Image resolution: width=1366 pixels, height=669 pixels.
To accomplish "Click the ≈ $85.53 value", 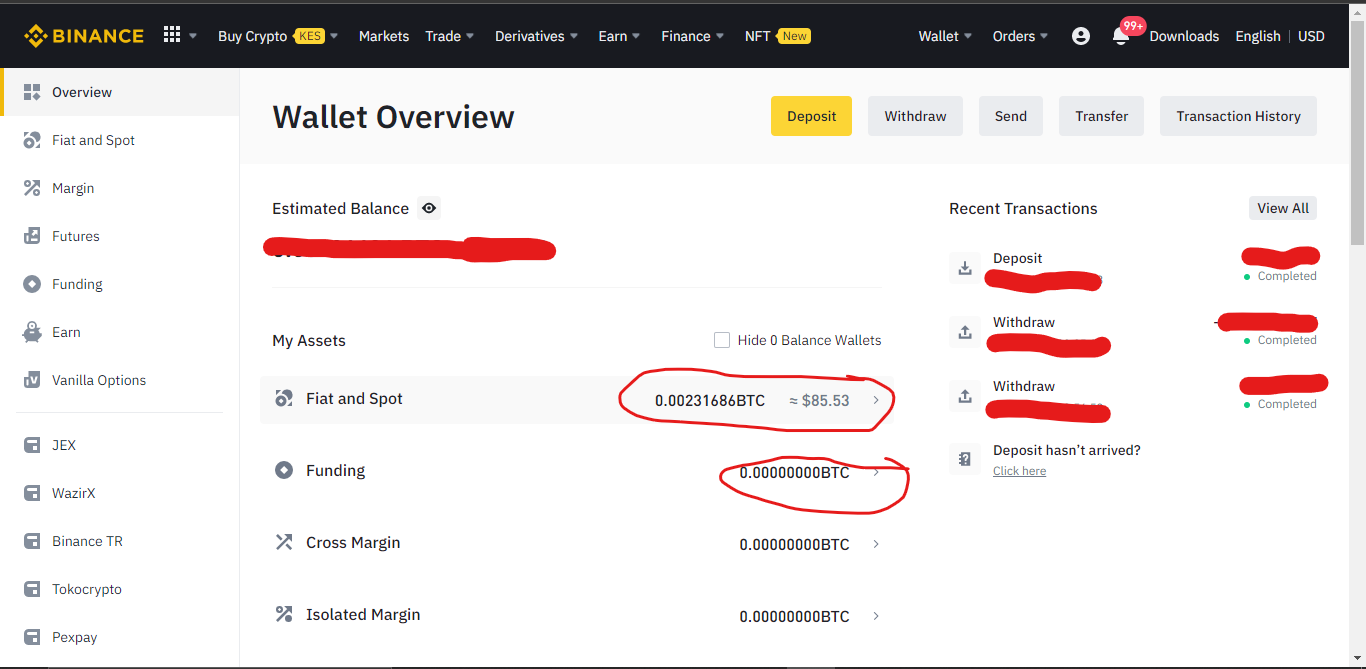I will [x=819, y=400].
